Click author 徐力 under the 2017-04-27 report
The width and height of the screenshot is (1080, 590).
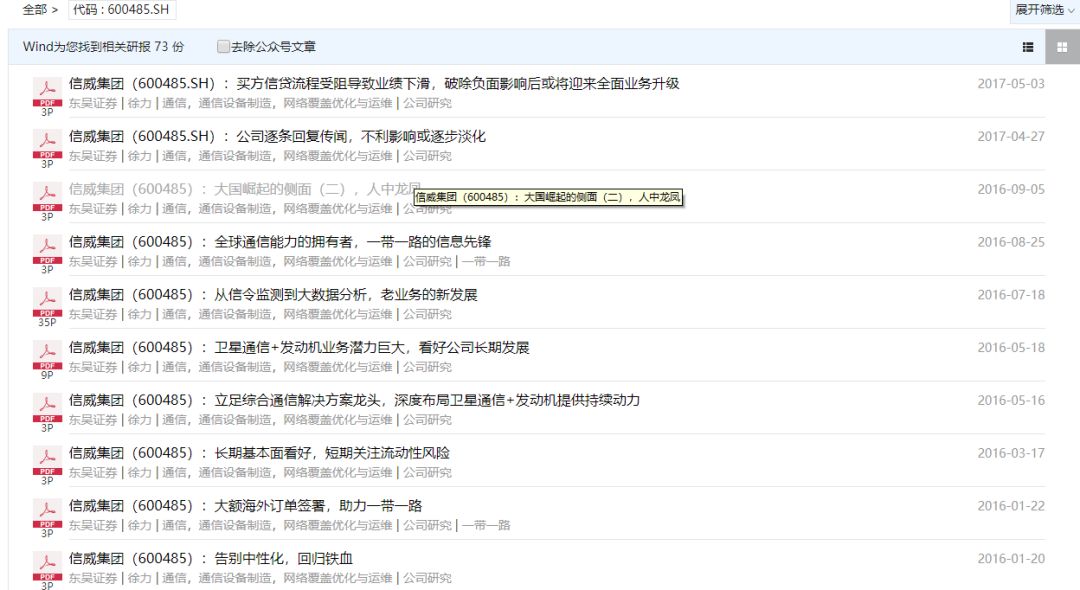coord(139,156)
